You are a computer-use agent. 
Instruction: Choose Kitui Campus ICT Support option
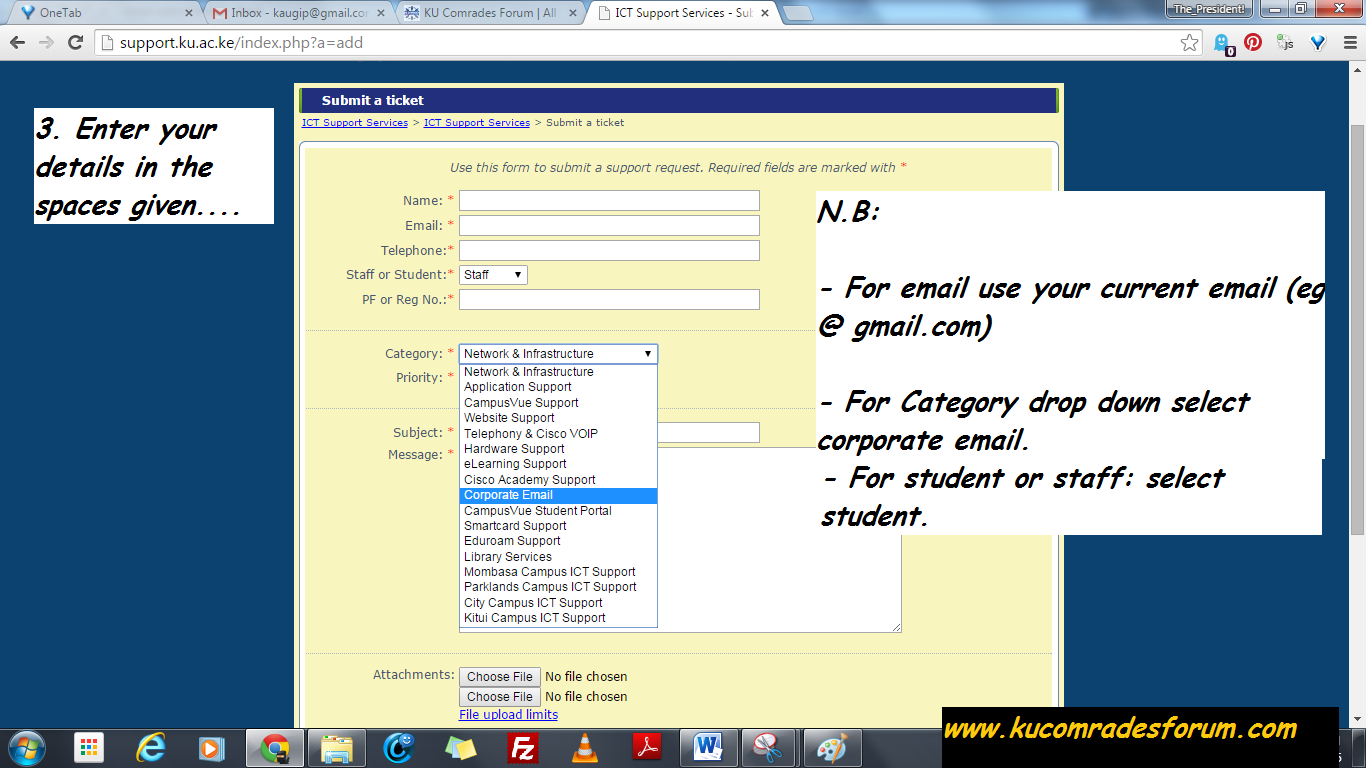click(x=558, y=618)
